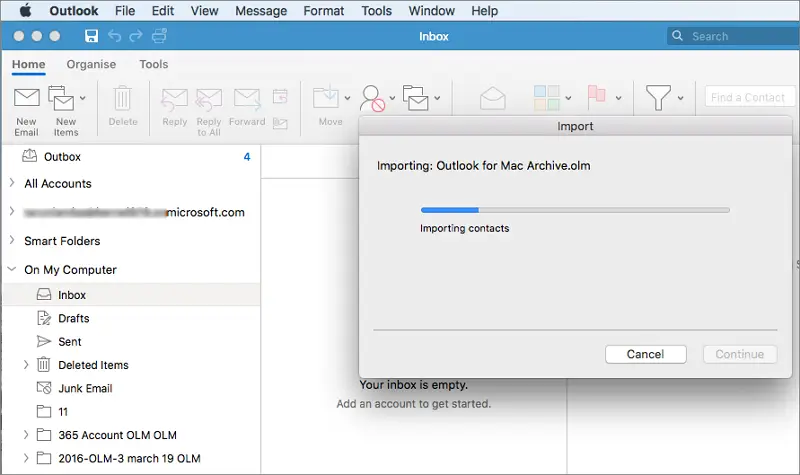The height and width of the screenshot is (475, 800).
Task: Open the View menu
Action: (204, 11)
